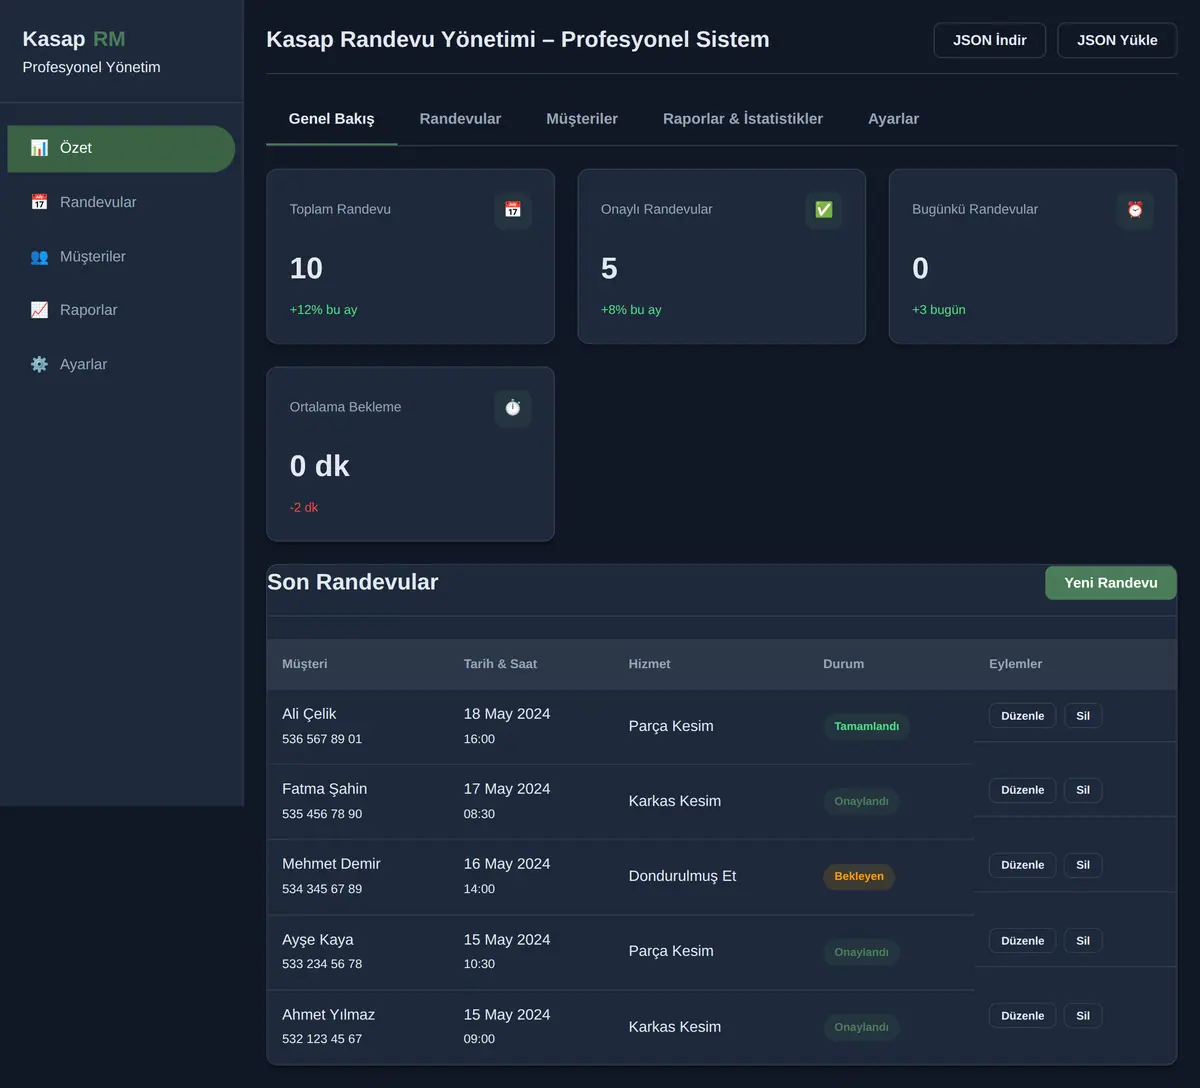Click the people icon beside Müşteriler in sidebar
This screenshot has height=1088, width=1200.
click(39, 257)
